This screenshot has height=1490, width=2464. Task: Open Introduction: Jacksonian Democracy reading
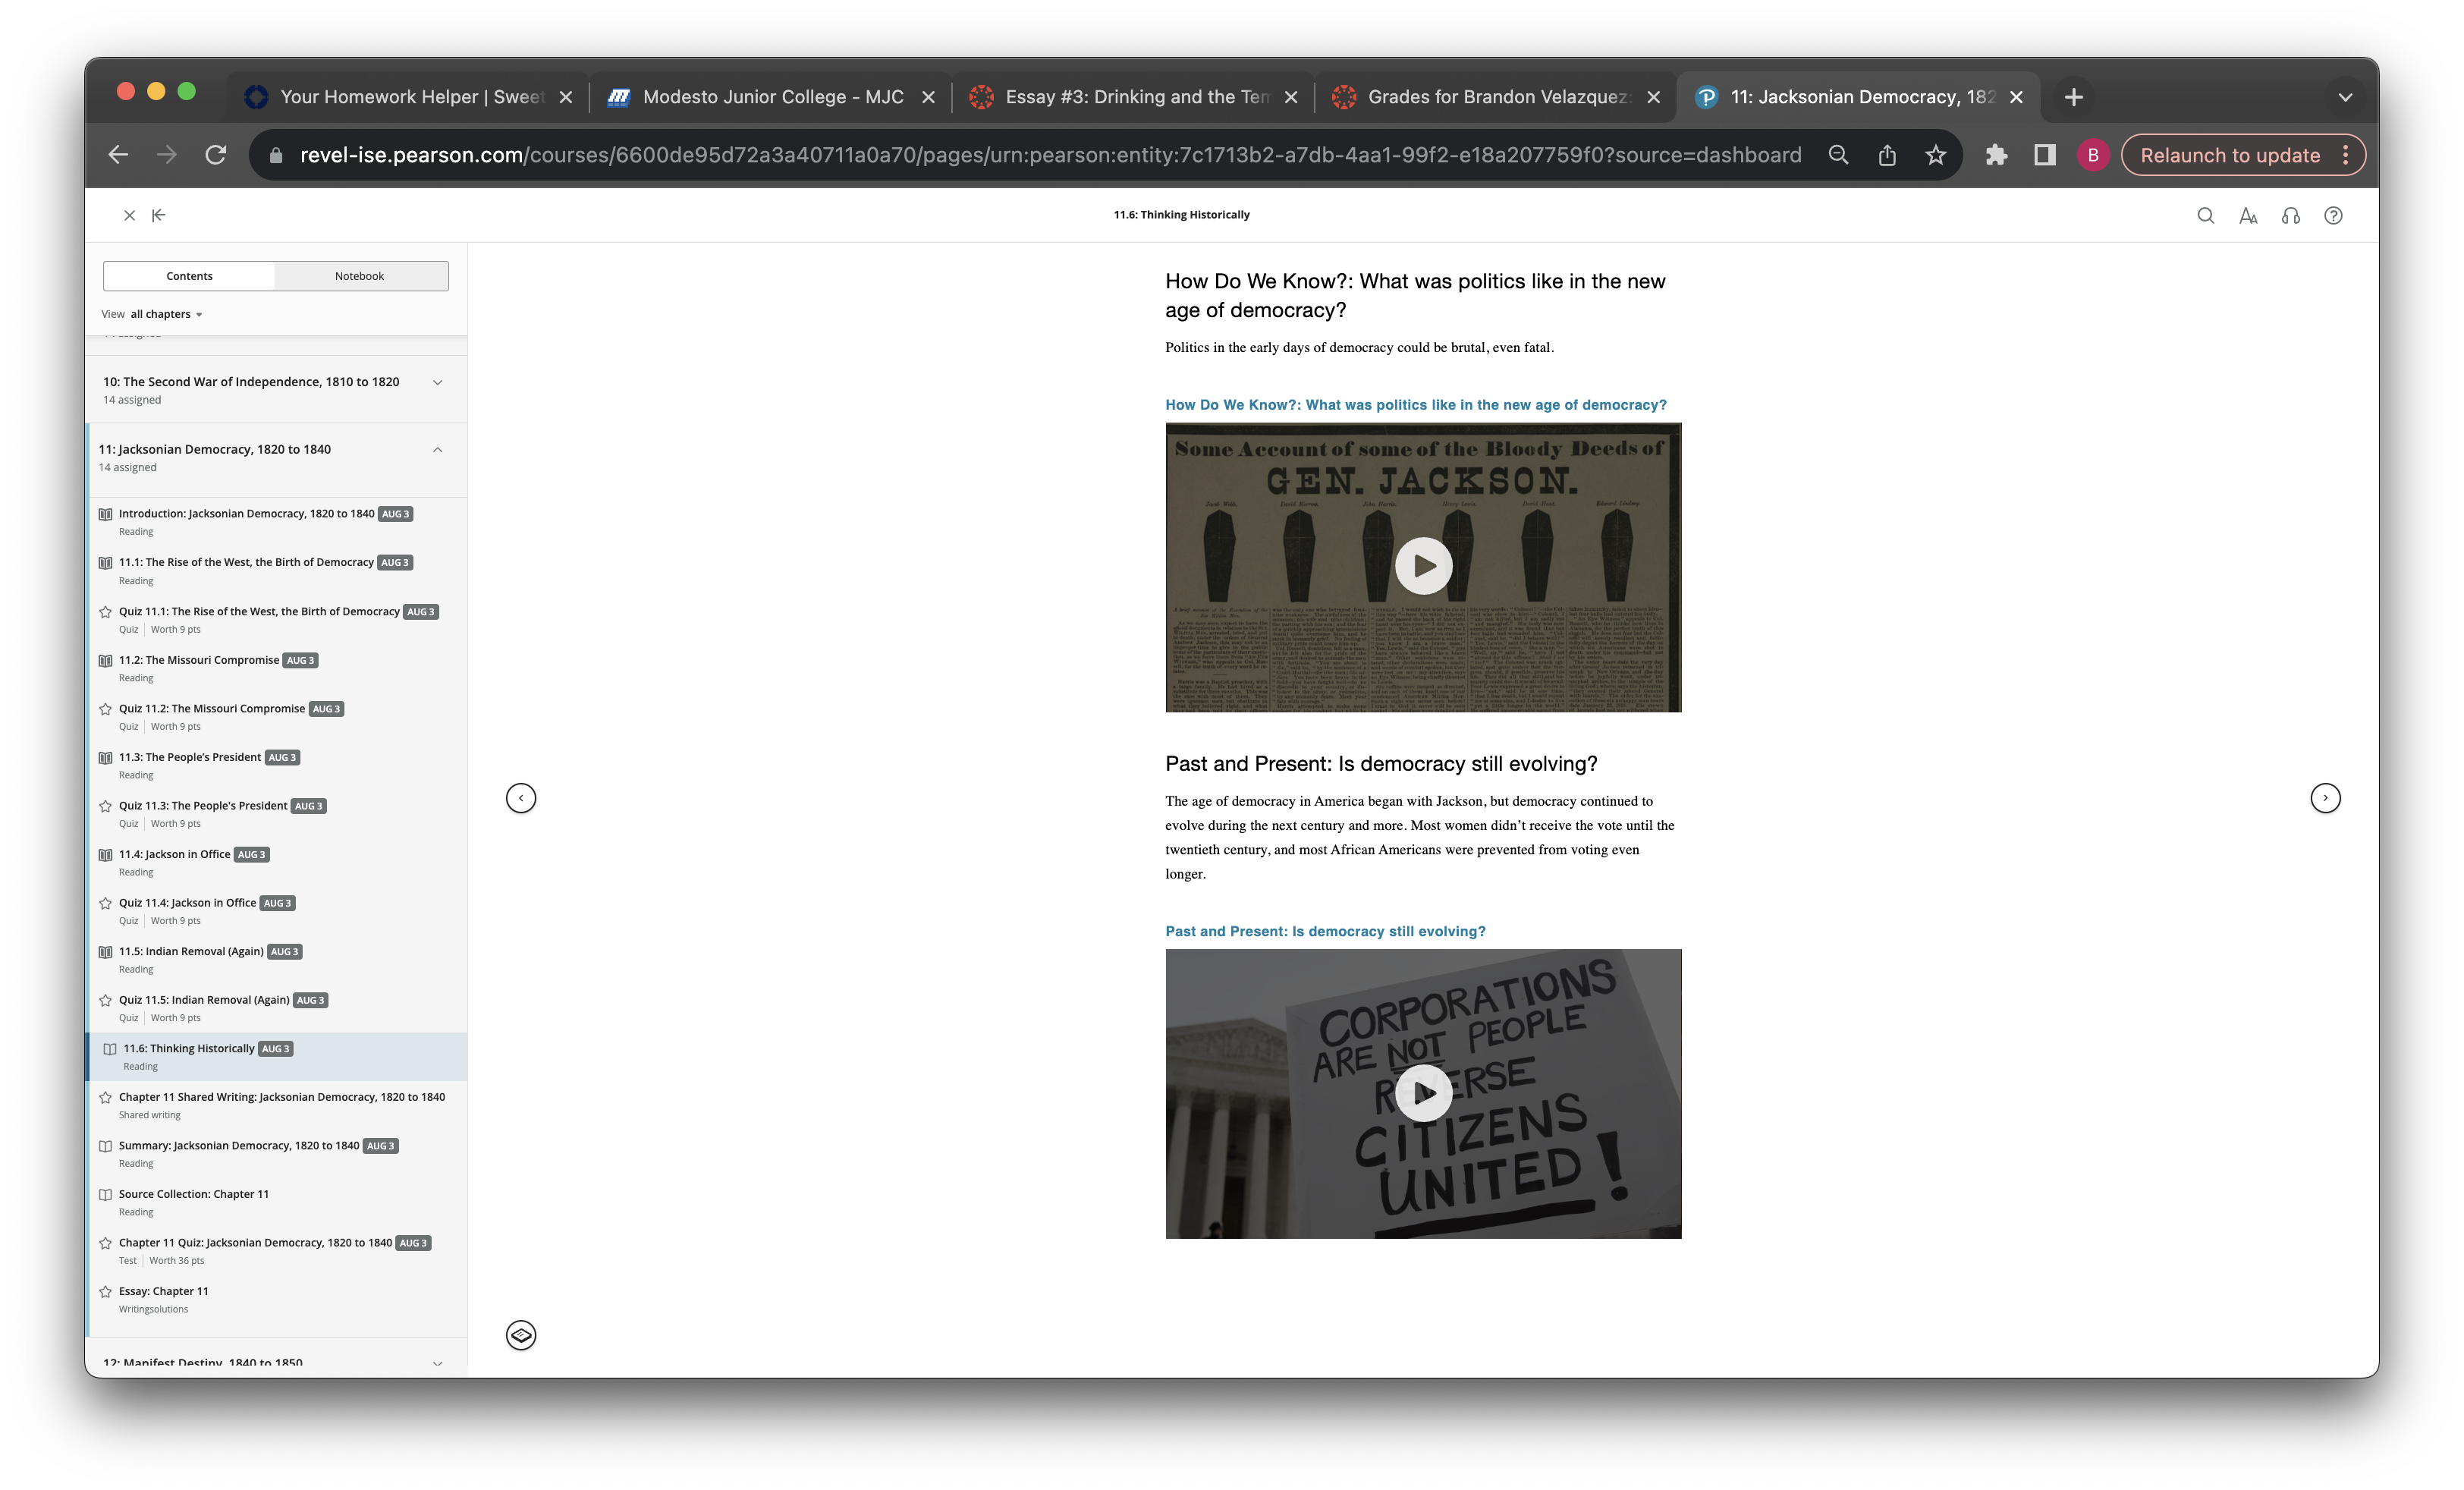[x=246, y=514]
